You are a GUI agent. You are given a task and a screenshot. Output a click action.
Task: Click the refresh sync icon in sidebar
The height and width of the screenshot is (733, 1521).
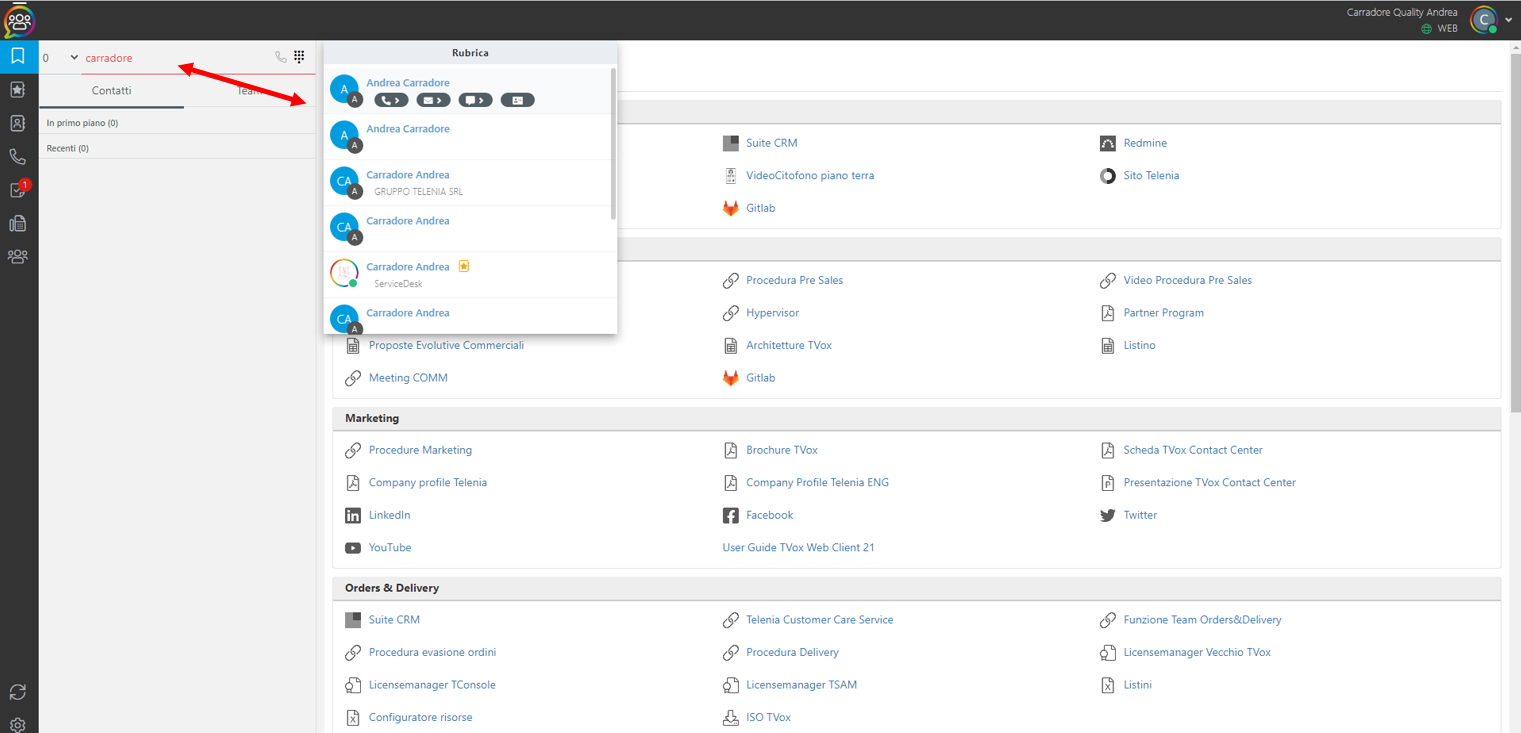18,692
